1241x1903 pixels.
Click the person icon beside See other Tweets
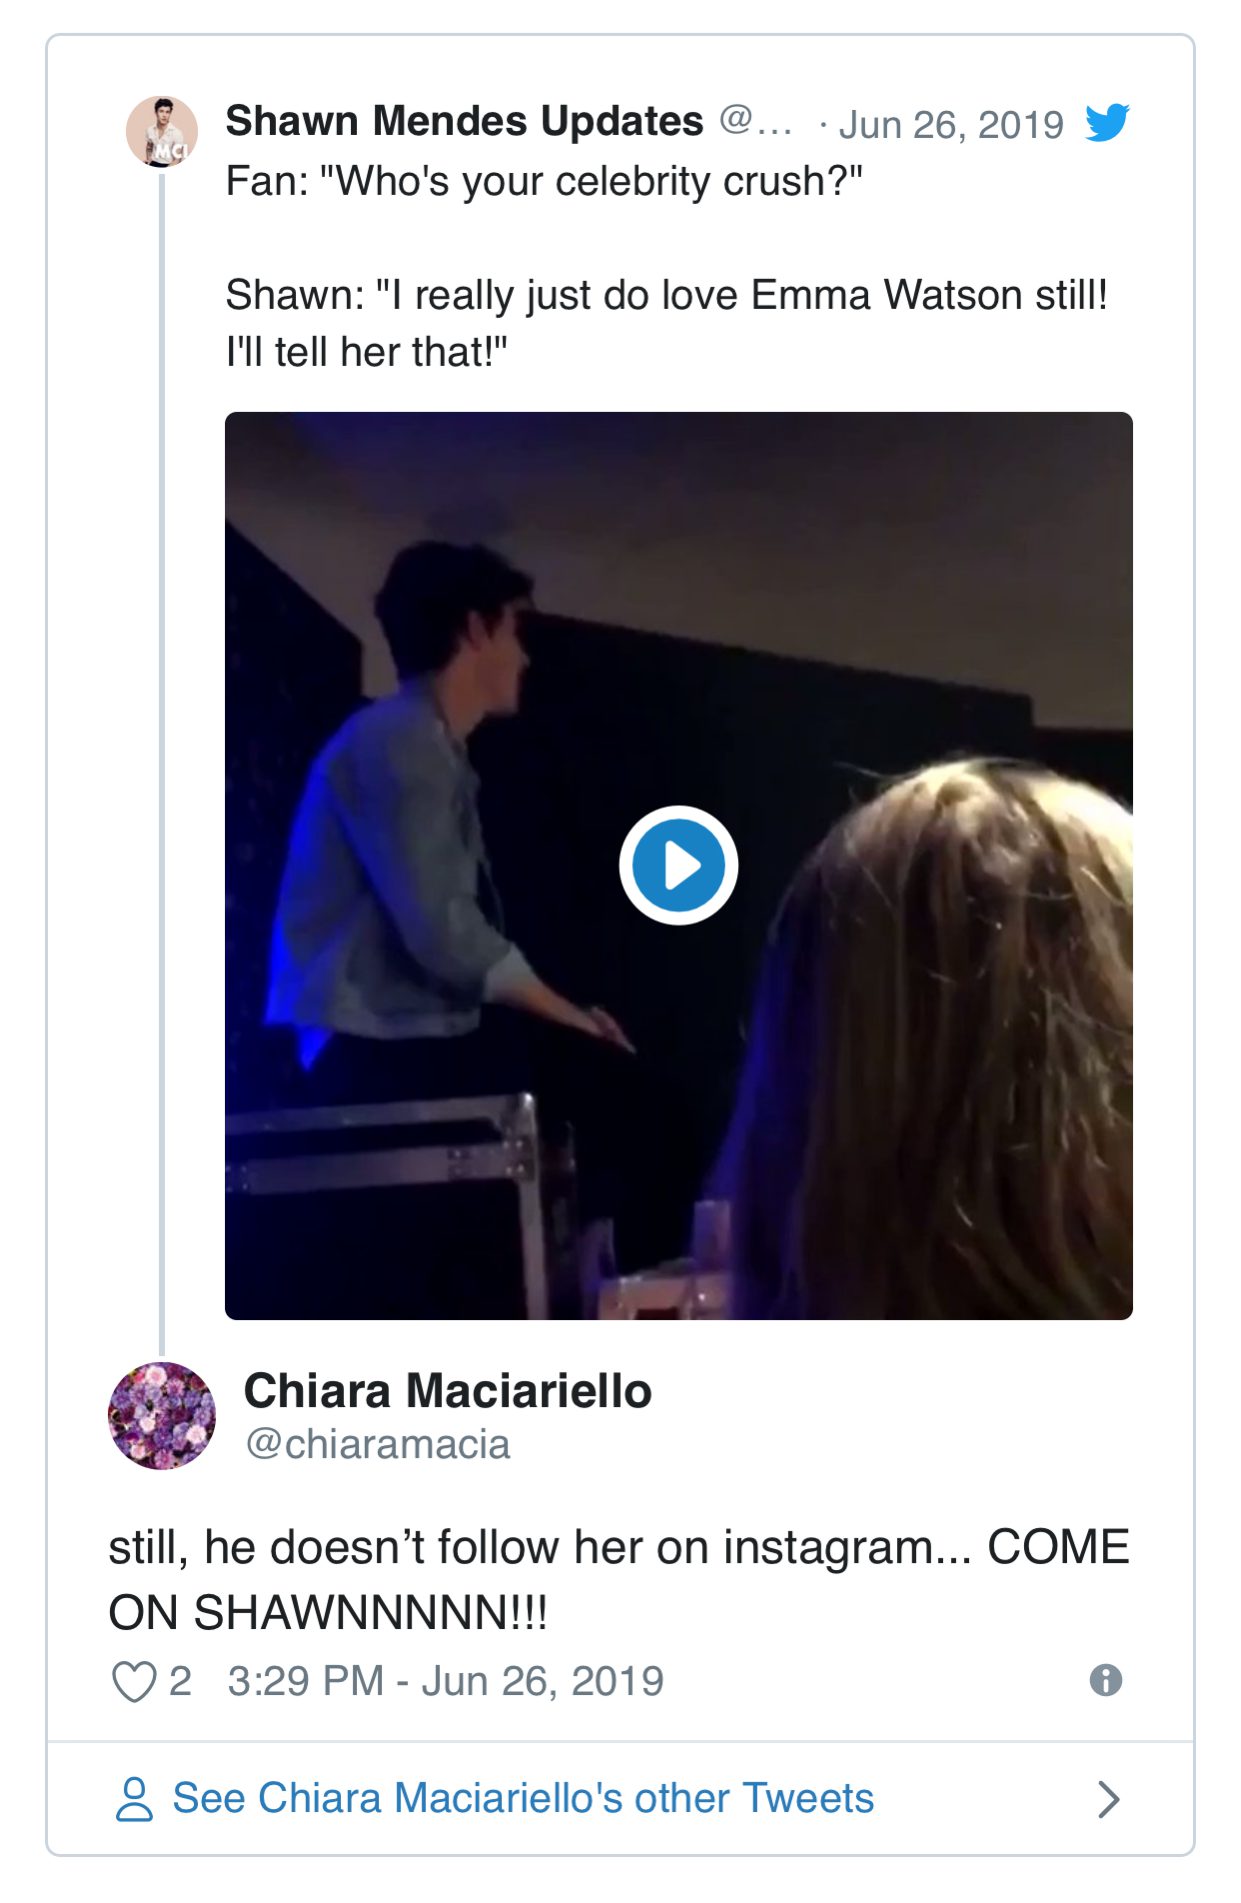pos(134,1798)
